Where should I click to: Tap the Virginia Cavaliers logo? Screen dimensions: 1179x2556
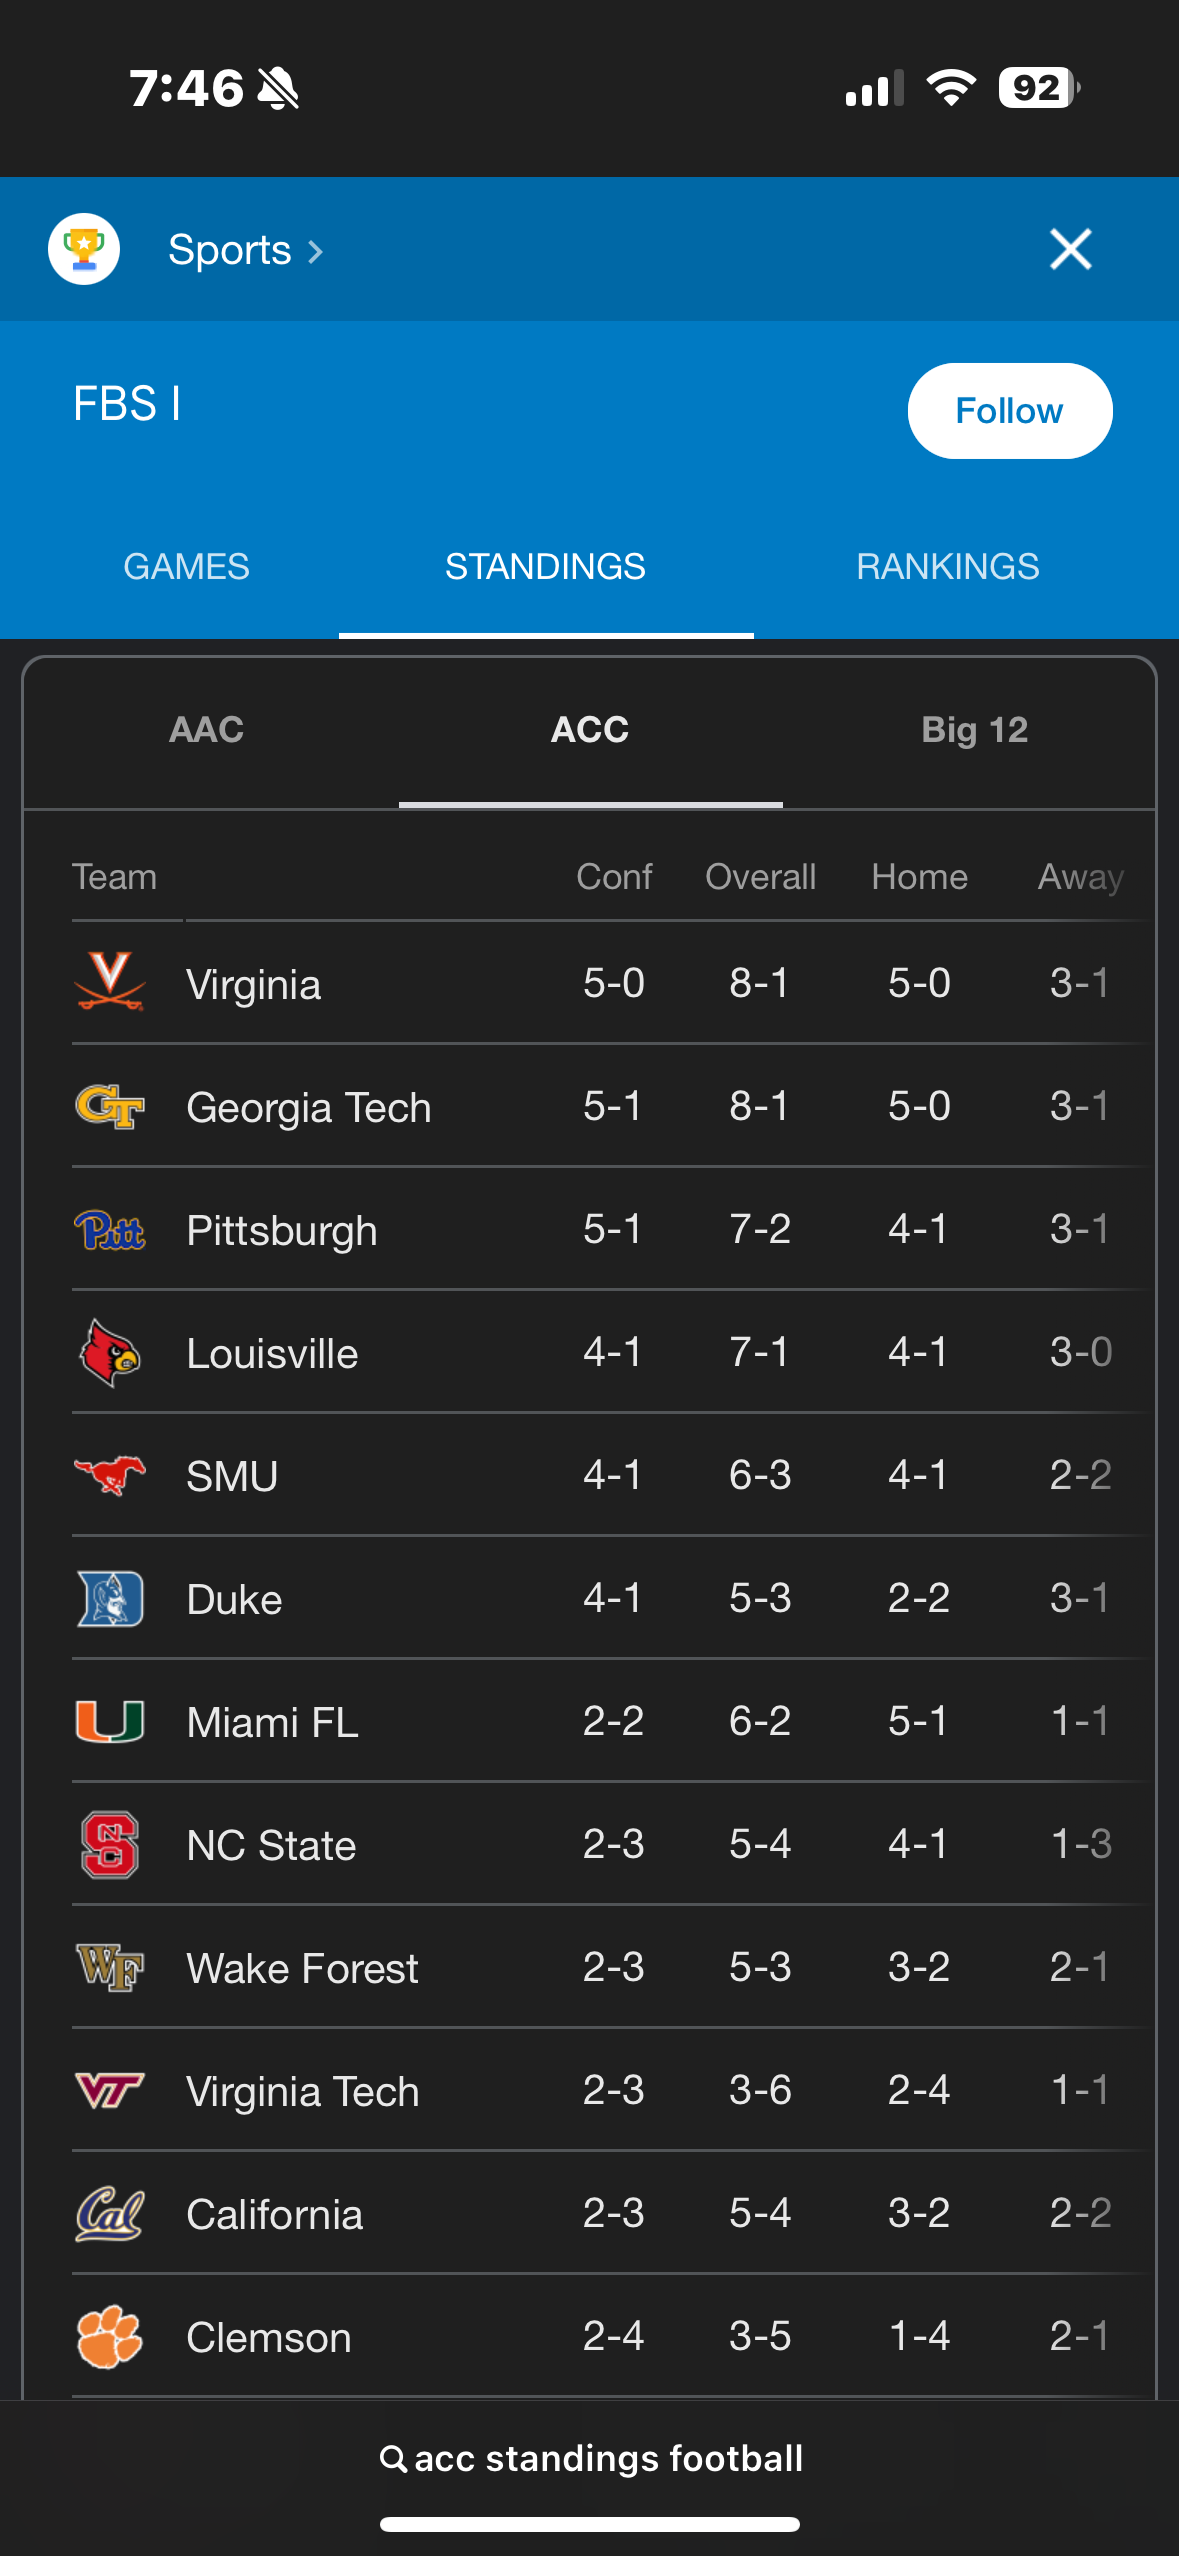point(110,982)
